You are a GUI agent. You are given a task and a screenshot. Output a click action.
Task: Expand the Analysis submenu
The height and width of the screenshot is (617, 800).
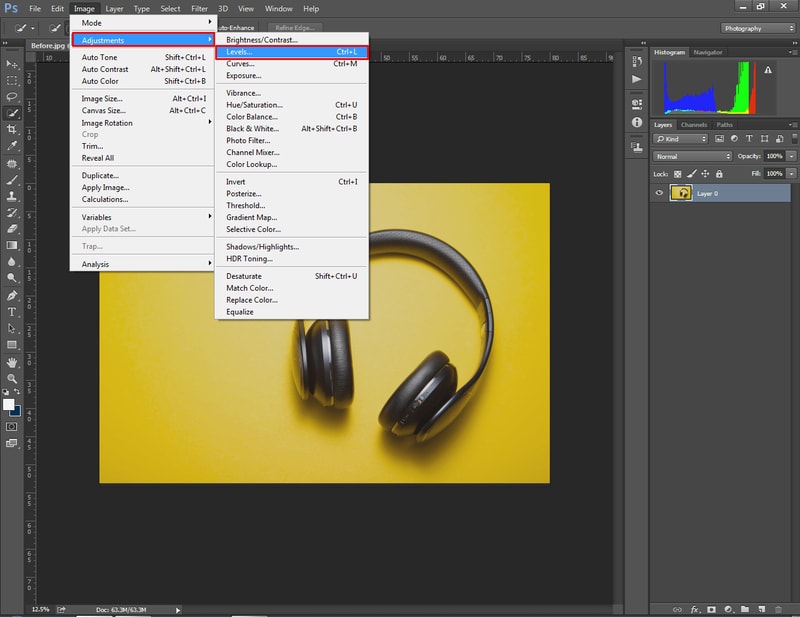(142, 264)
